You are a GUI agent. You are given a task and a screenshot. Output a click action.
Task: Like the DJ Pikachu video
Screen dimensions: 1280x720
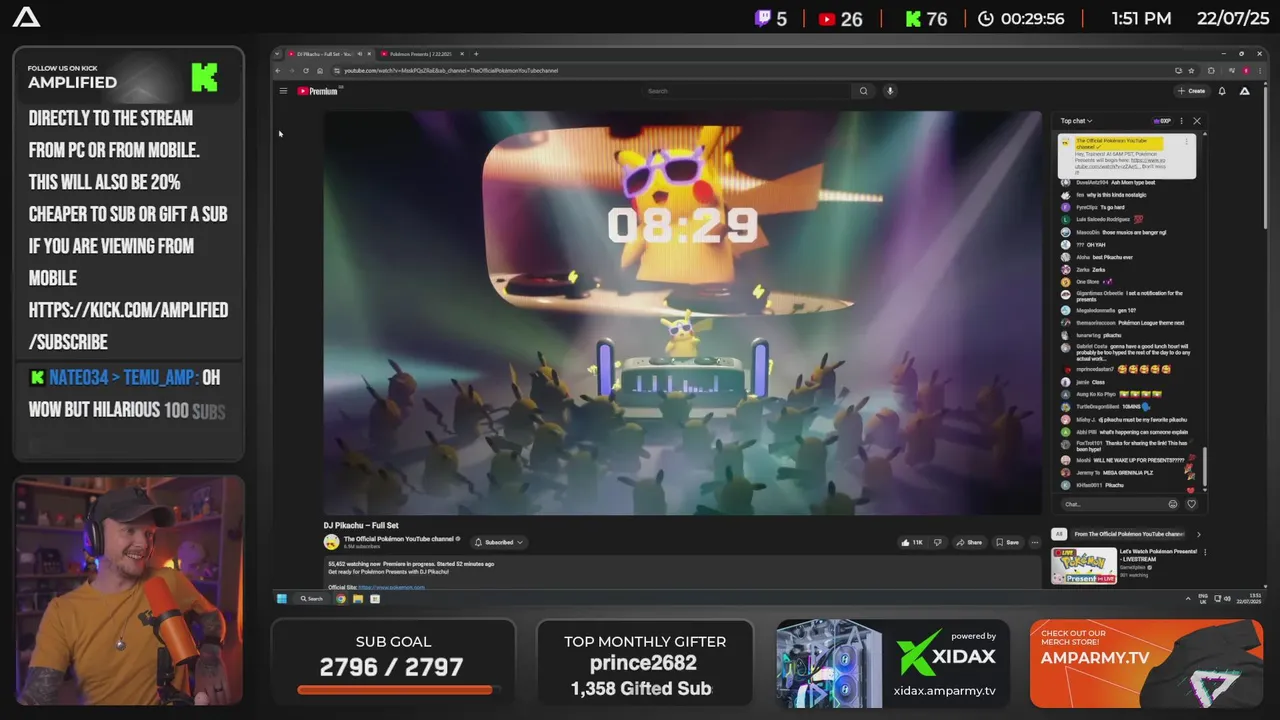911,542
